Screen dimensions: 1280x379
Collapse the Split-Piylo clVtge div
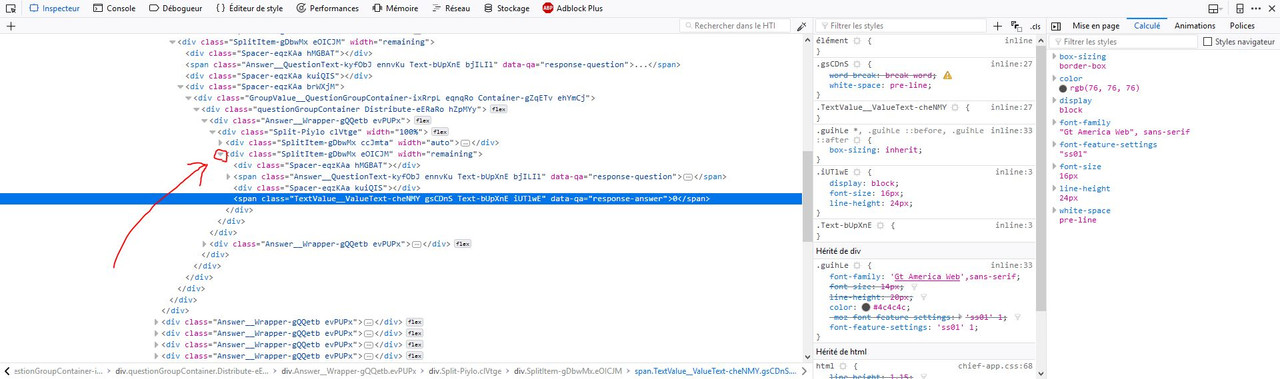pos(212,131)
